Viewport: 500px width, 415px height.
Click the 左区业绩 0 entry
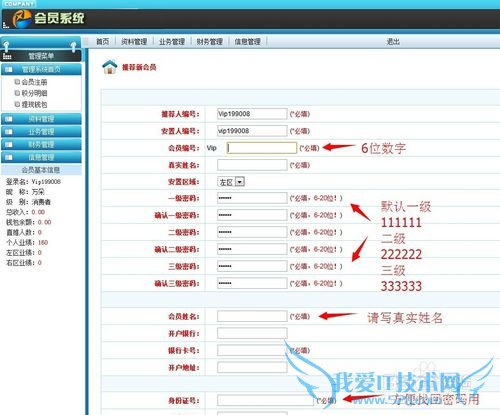(24, 253)
